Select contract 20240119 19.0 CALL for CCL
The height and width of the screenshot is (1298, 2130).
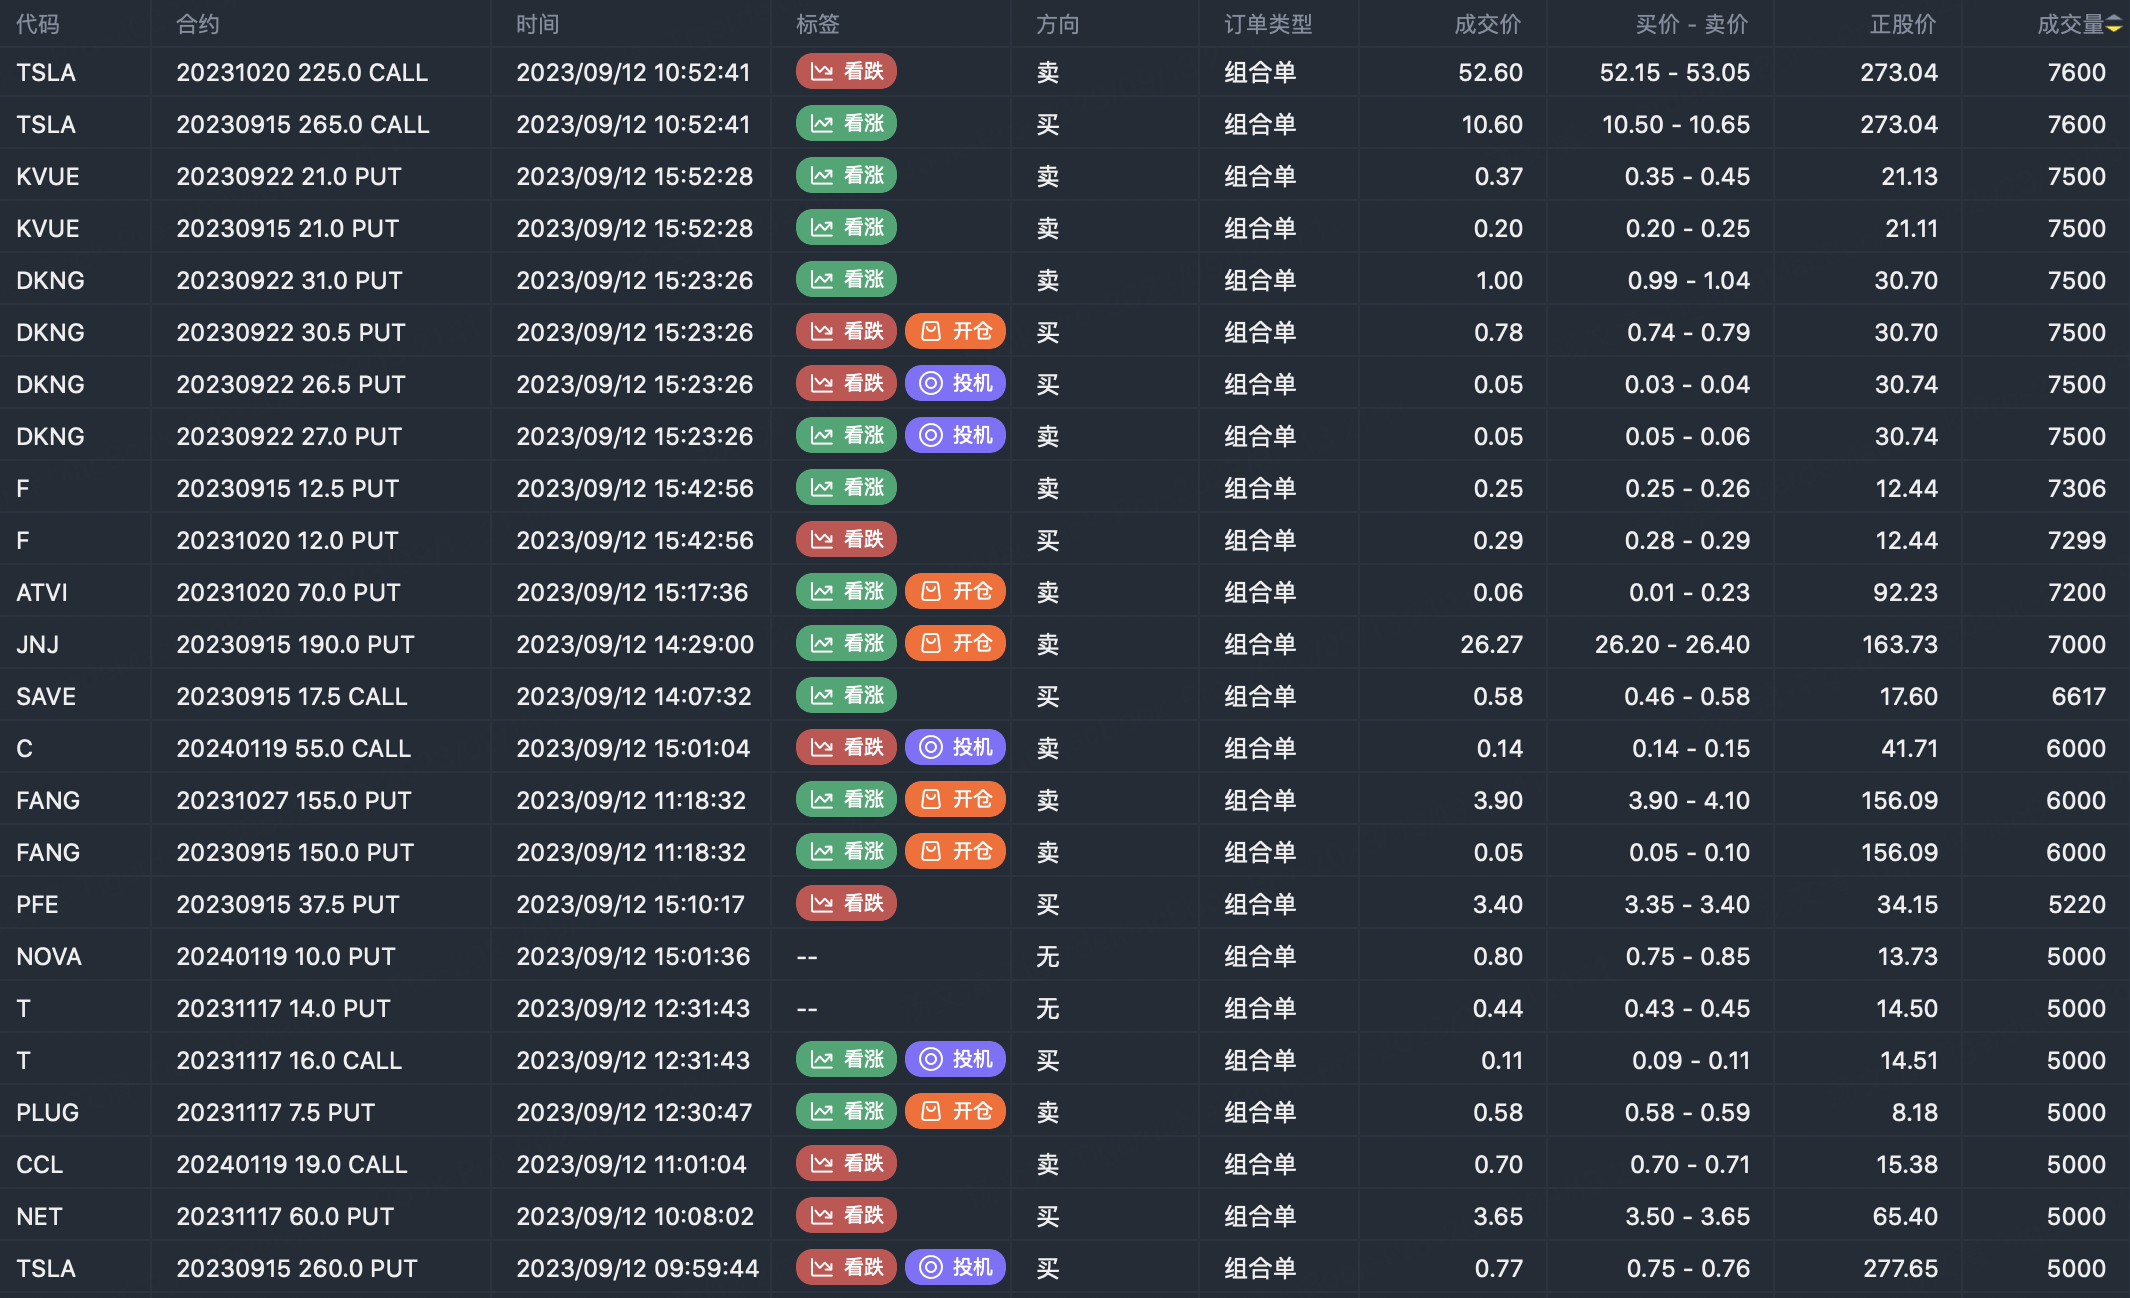291,1165
